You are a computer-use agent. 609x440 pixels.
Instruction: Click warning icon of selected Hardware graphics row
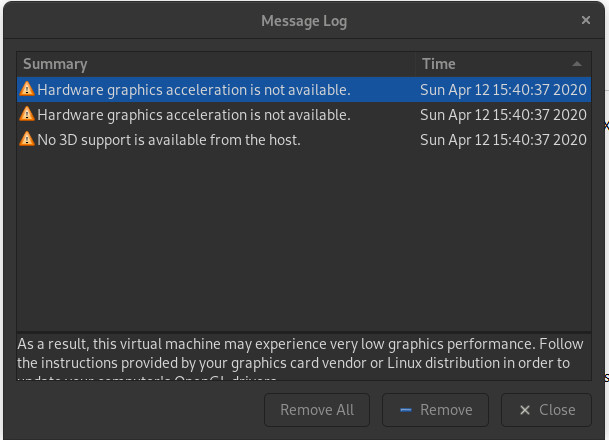point(27,89)
